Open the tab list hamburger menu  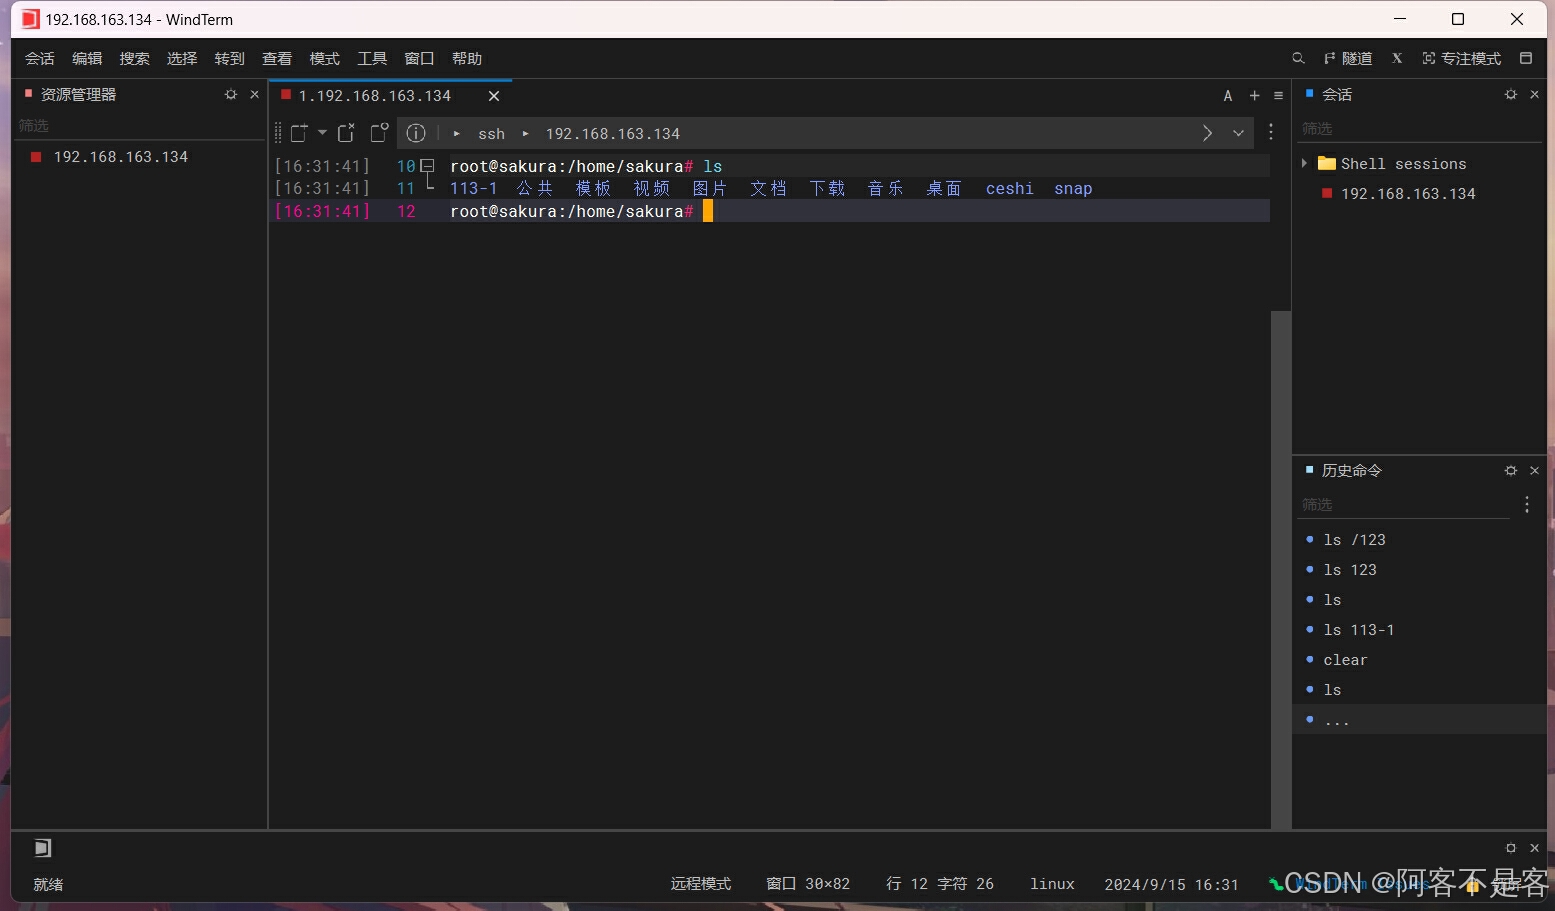click(1278, 95)
